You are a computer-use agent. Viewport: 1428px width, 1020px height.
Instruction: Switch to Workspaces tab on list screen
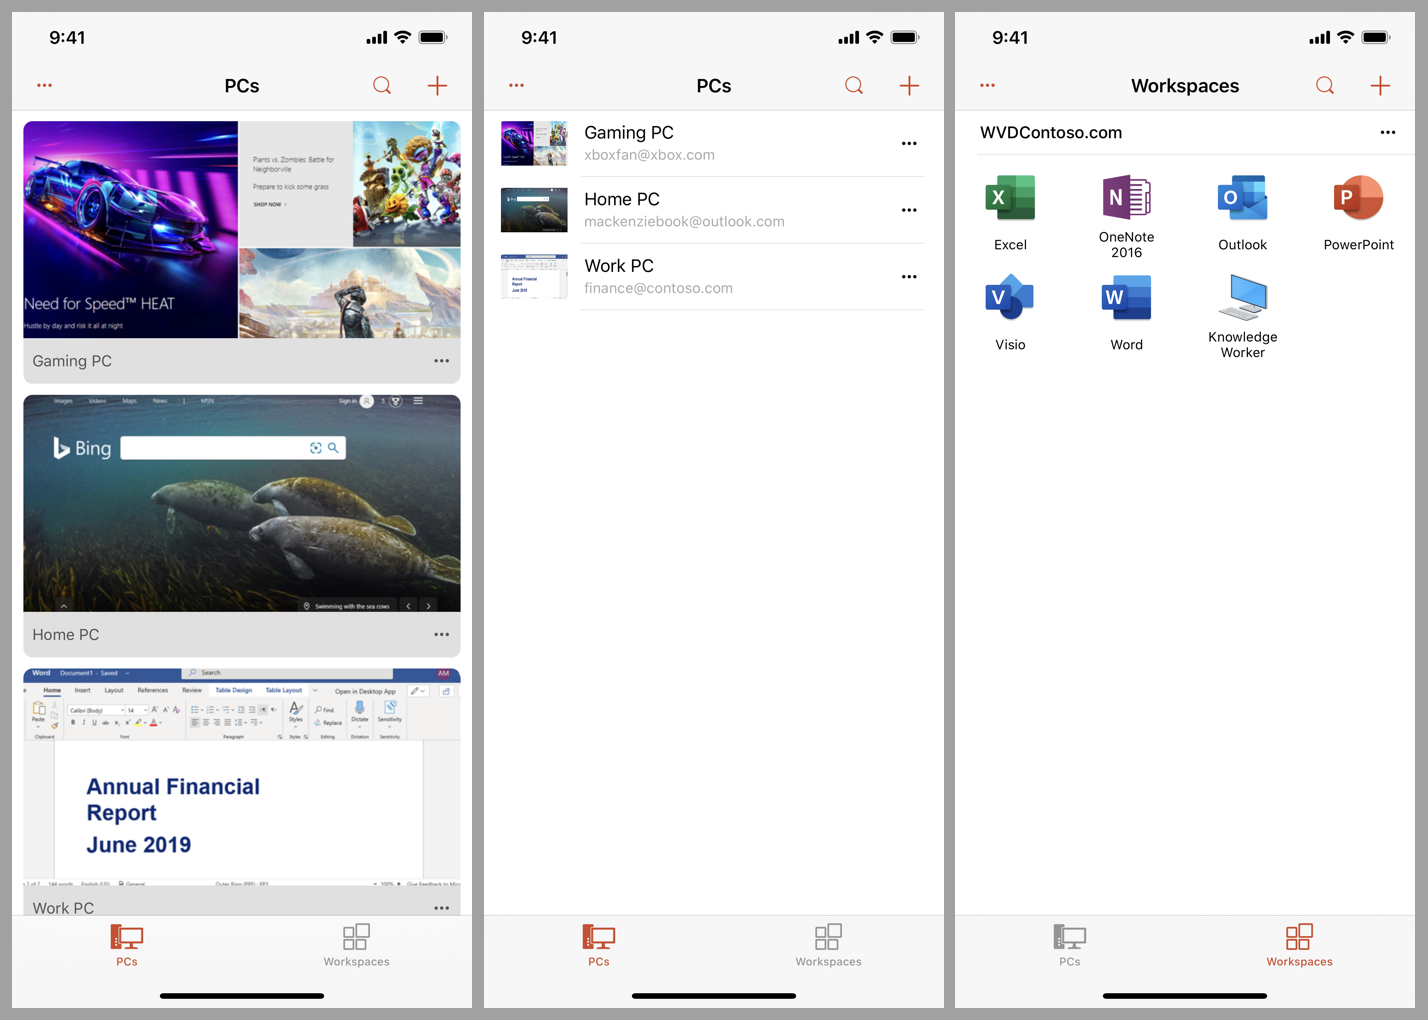click(x=828, y=945)
